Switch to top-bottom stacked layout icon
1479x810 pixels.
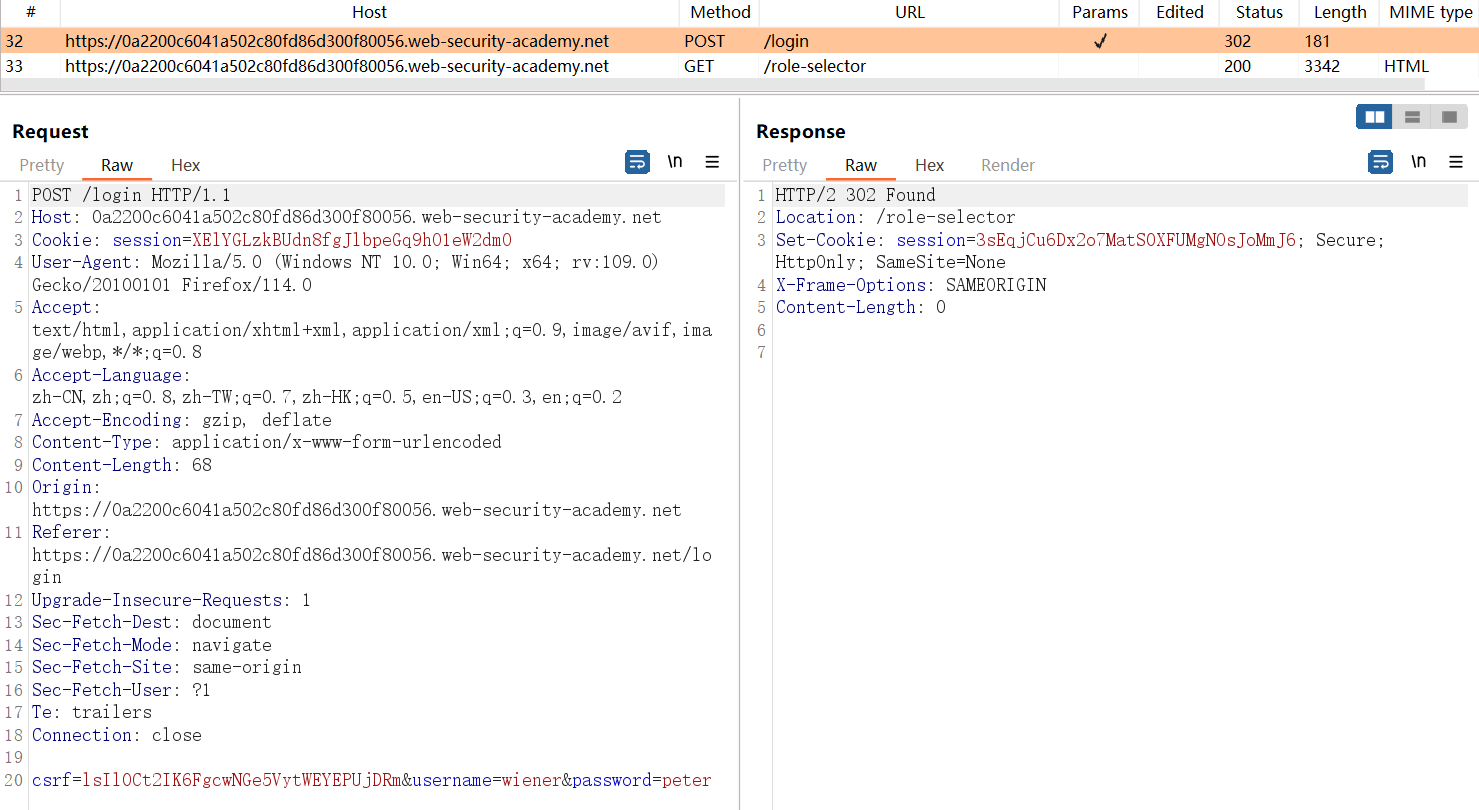pyautogui.click(x=1412, y=117)
